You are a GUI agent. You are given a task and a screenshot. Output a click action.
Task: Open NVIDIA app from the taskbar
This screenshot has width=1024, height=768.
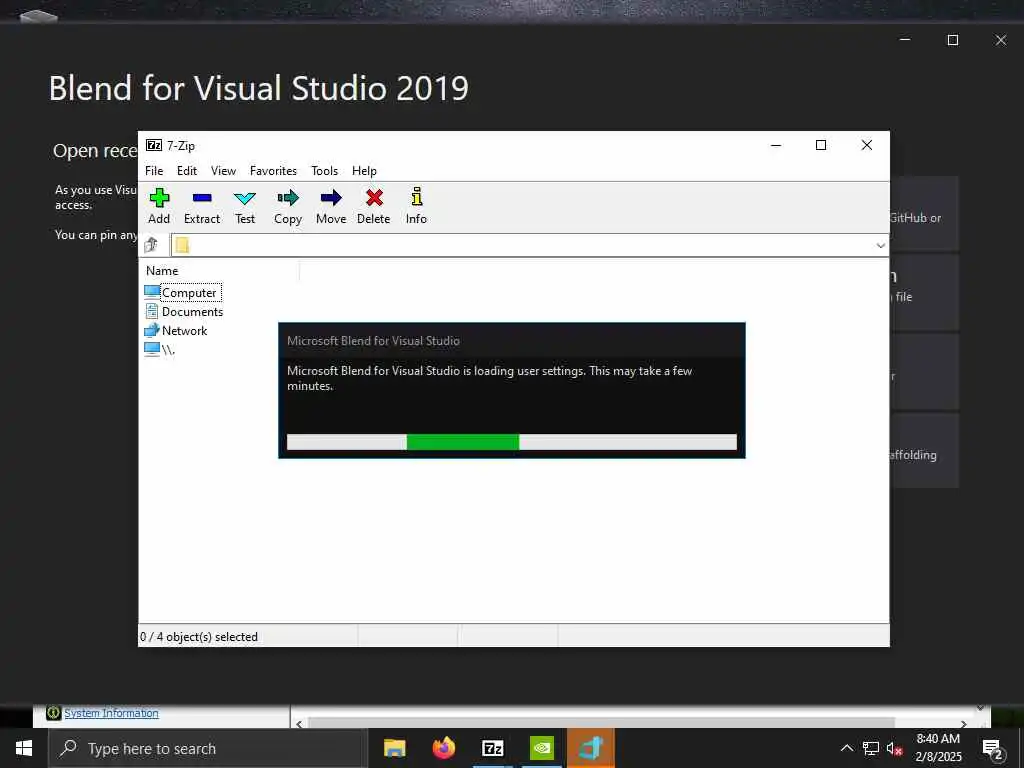541,748
